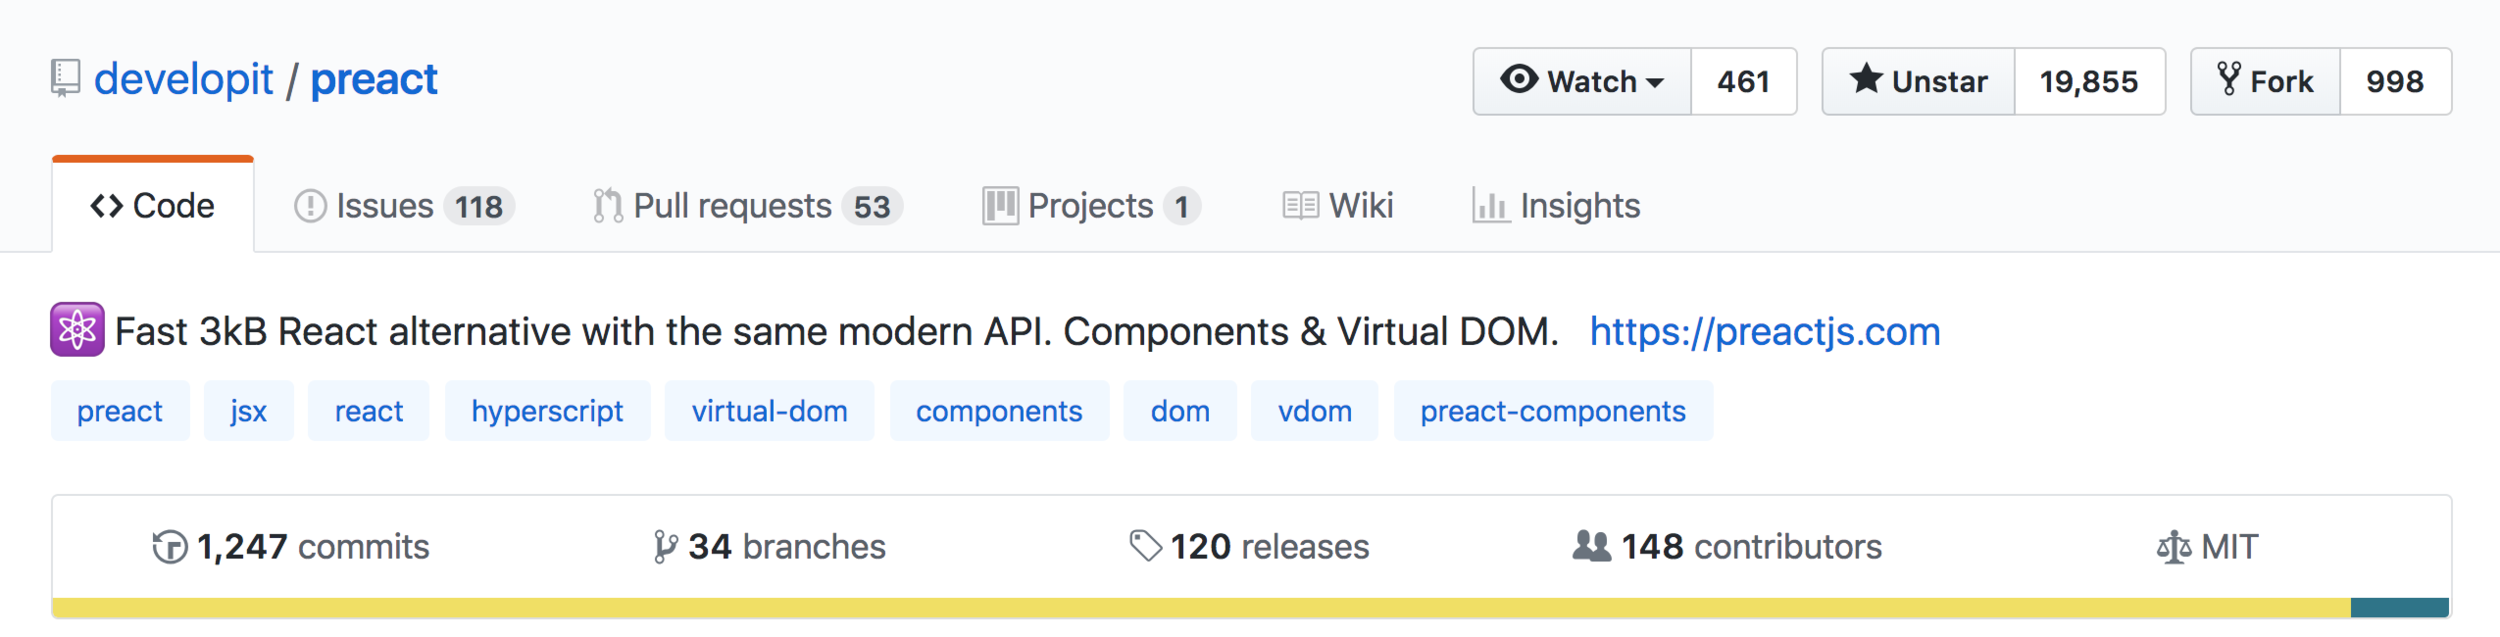Viewport: 2500px width, 637px height.
Task: Click the preact-components topic tag
Action: click(x=1554, y=411)
